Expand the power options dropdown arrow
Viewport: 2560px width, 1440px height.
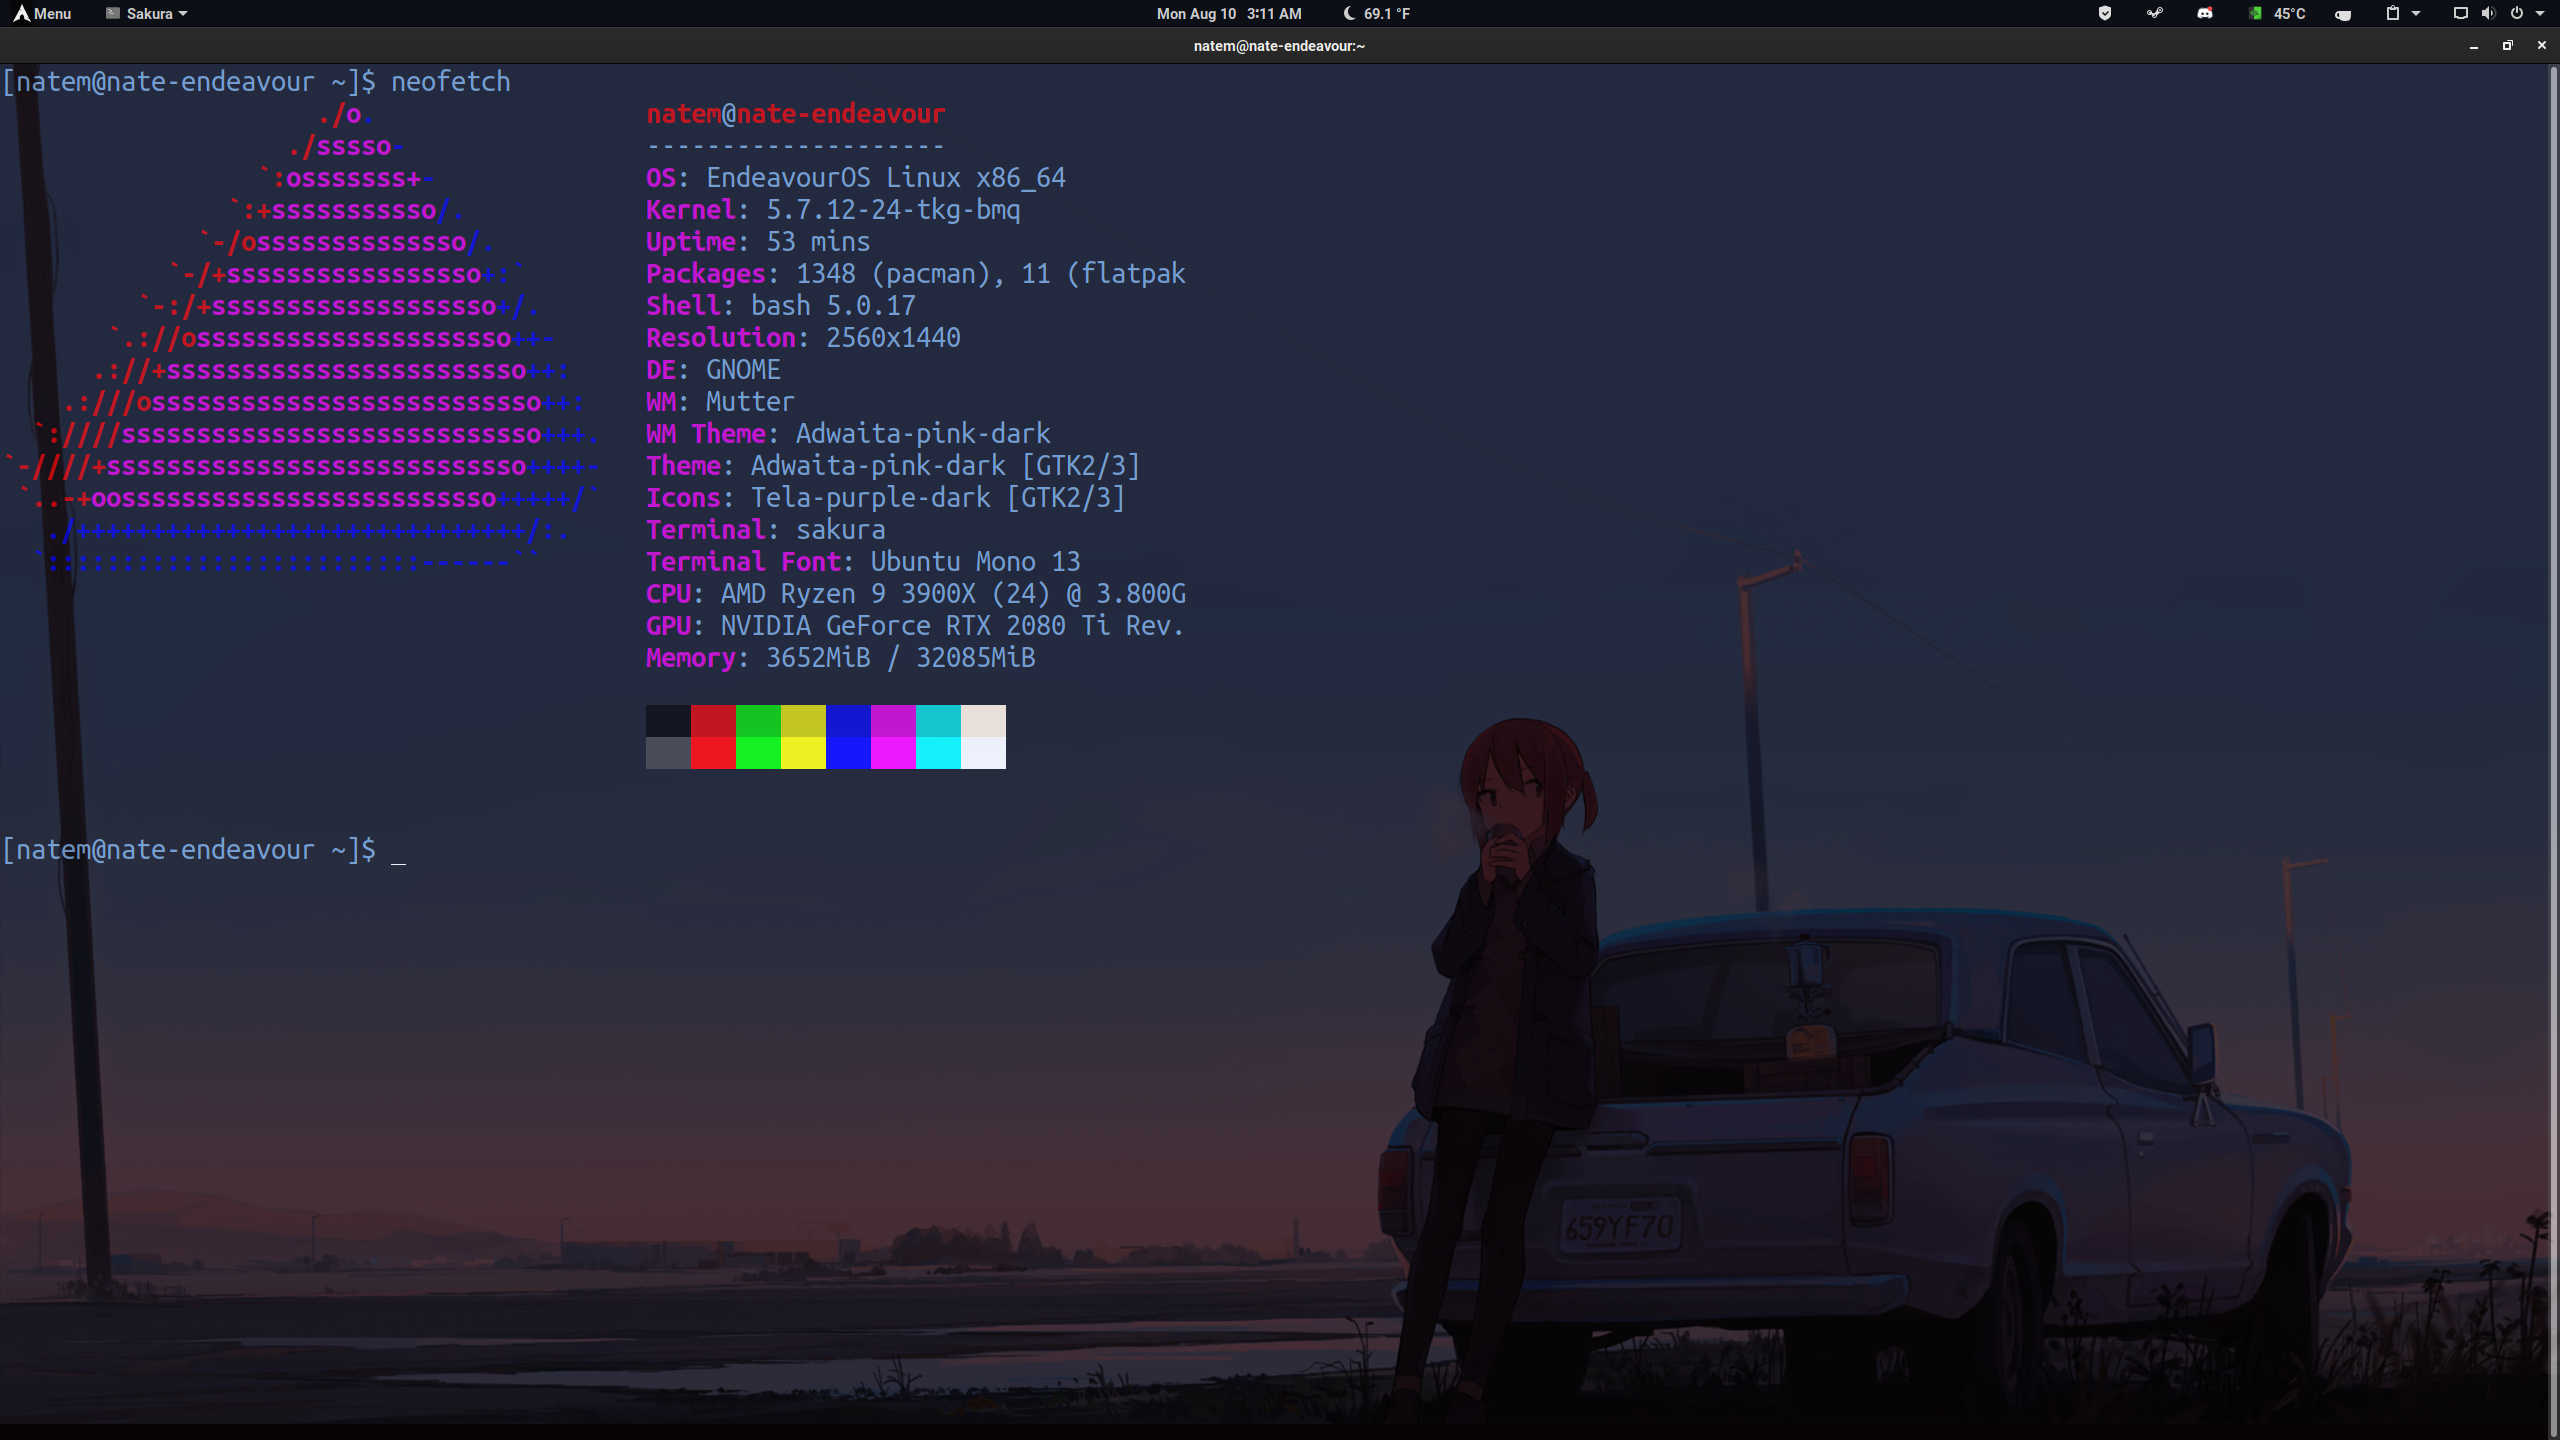[2540, 13]
